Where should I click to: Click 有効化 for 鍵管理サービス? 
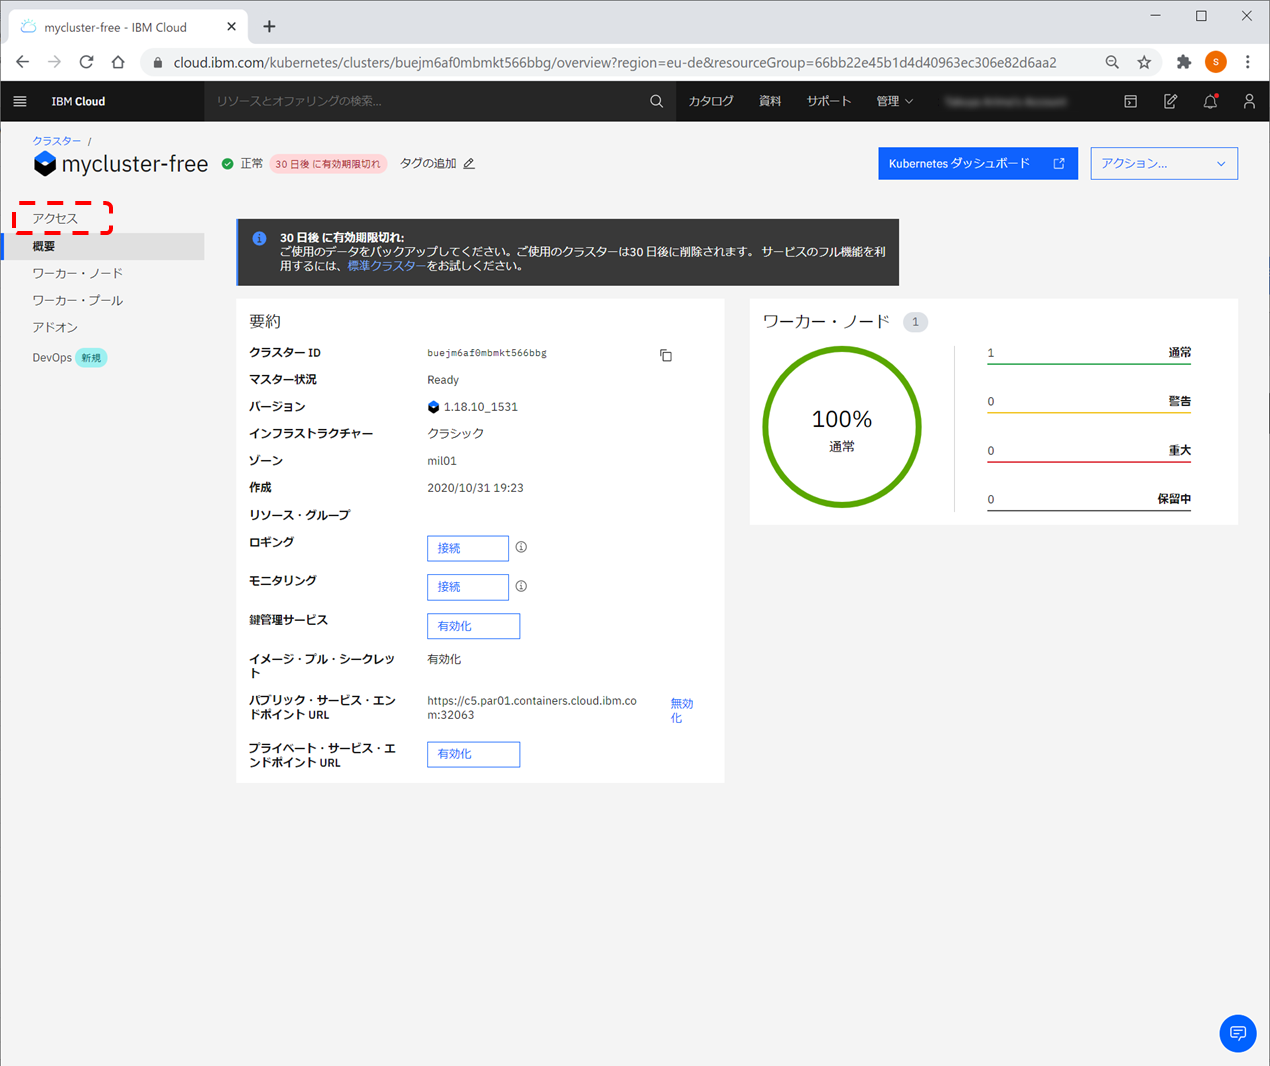pyautogui.click(x=473, y=626)
